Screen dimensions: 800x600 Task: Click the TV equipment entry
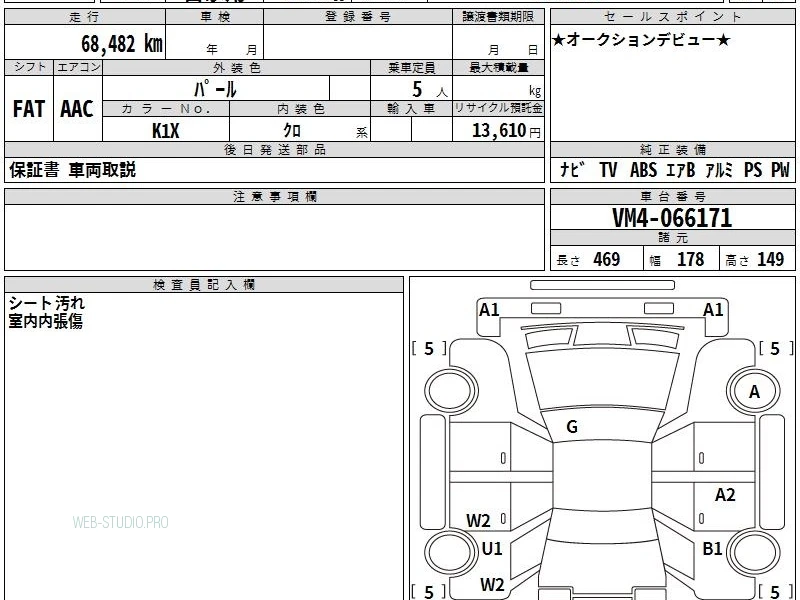point(608,170)
